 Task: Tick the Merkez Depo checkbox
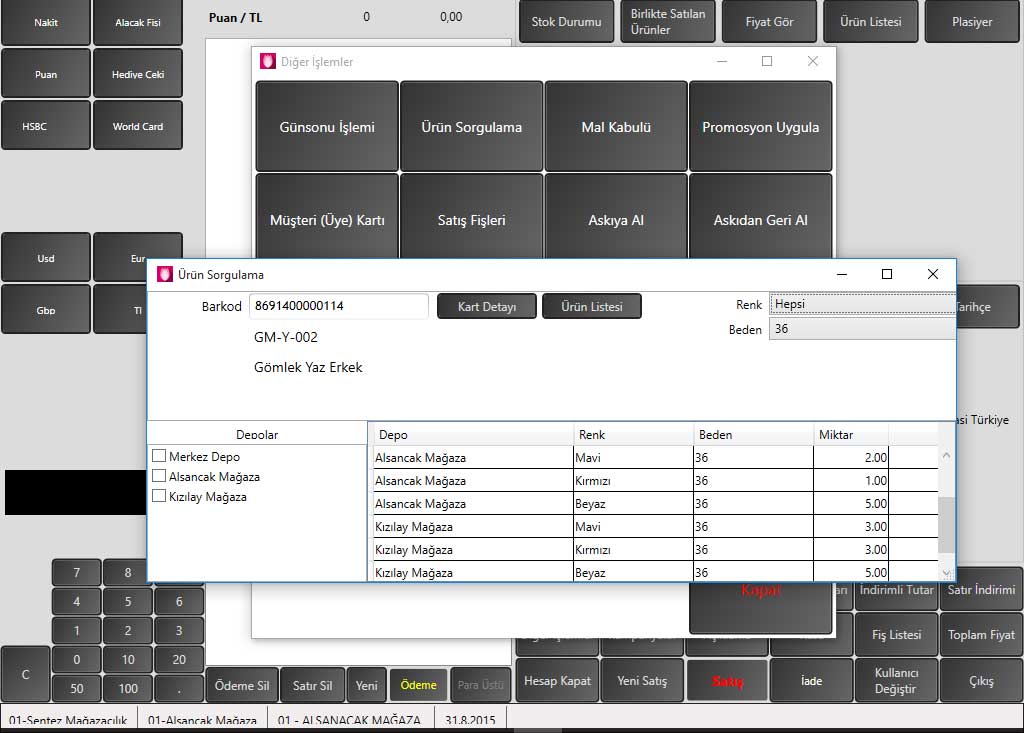[159, 455]
